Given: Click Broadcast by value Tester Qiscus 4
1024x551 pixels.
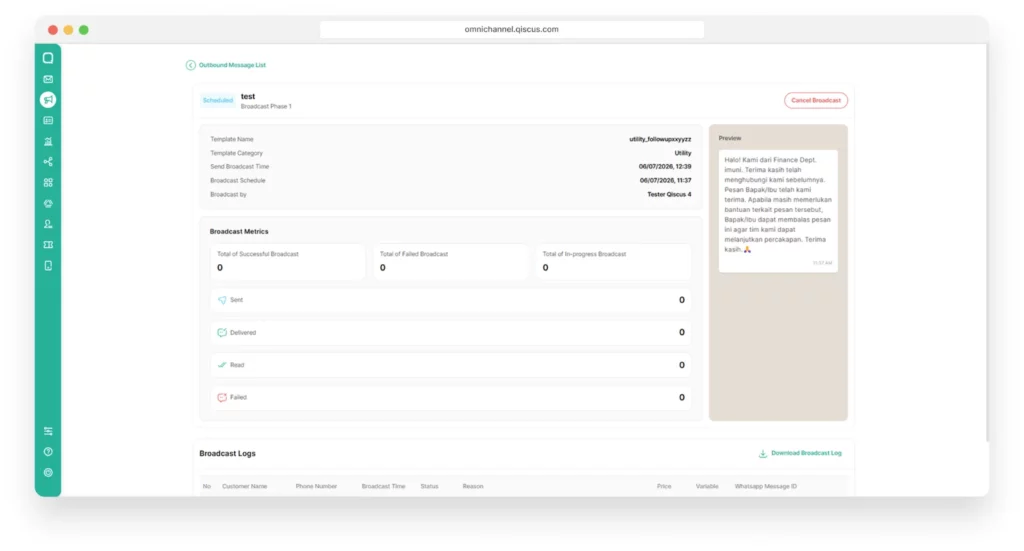Looking at the screenshot, I should click(669, 195).
